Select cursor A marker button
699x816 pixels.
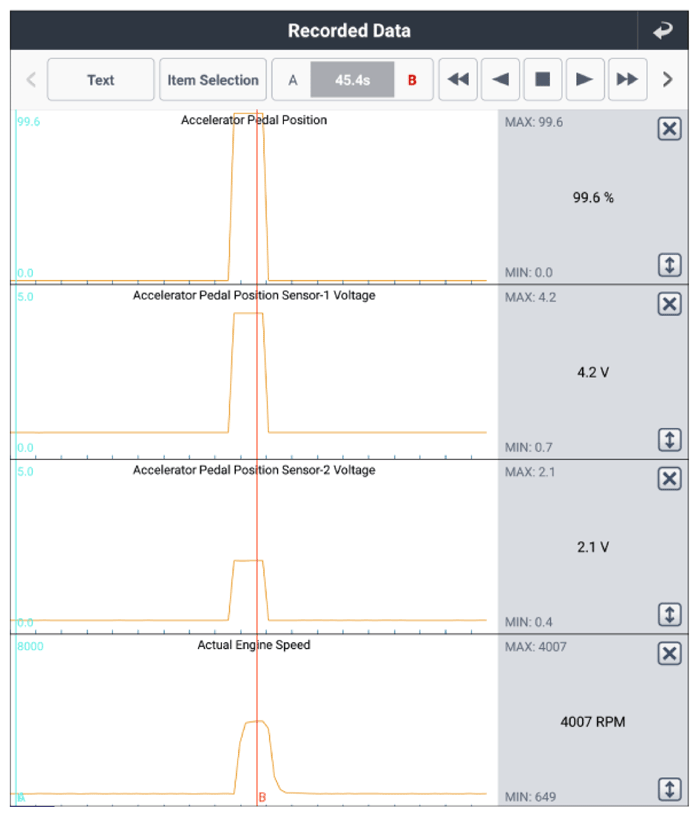[x=293, y=80]
